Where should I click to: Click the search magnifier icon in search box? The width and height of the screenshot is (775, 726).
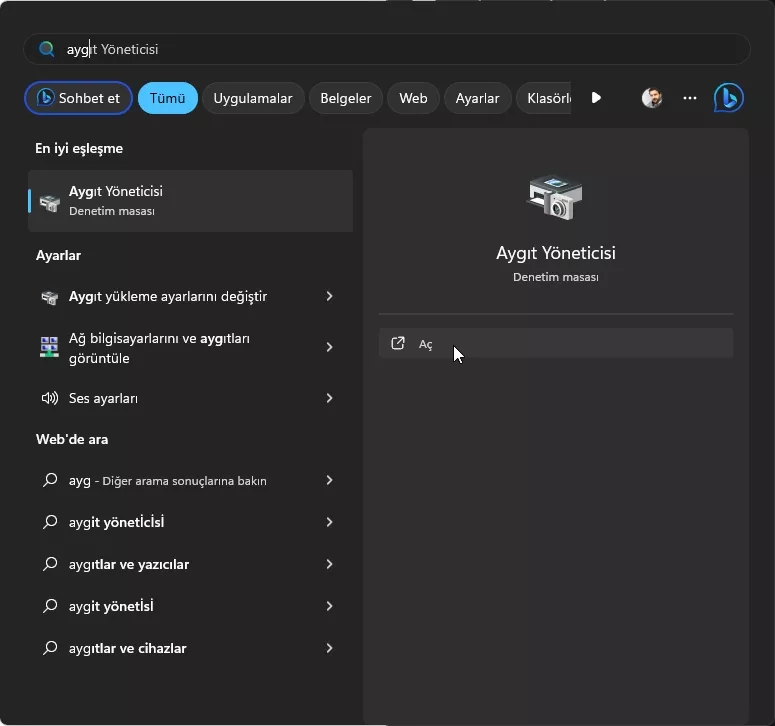tap(46, 49)
